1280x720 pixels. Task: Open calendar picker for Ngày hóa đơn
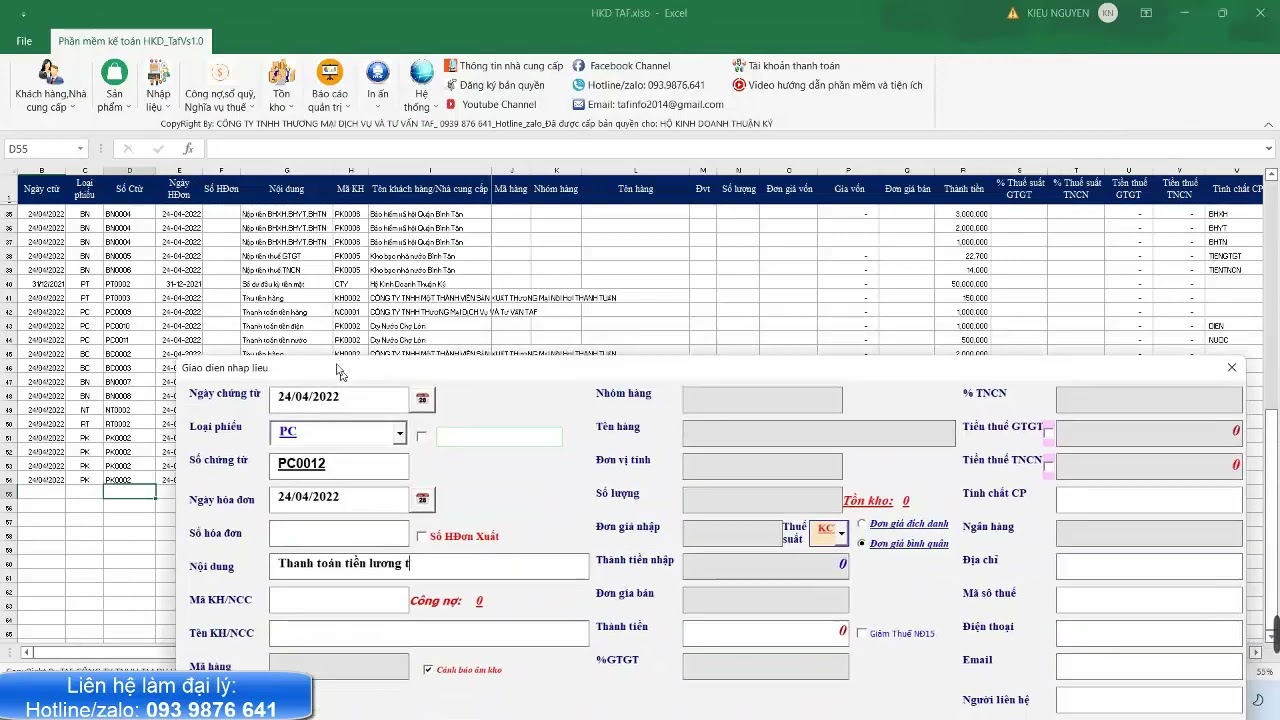point(422,498)
